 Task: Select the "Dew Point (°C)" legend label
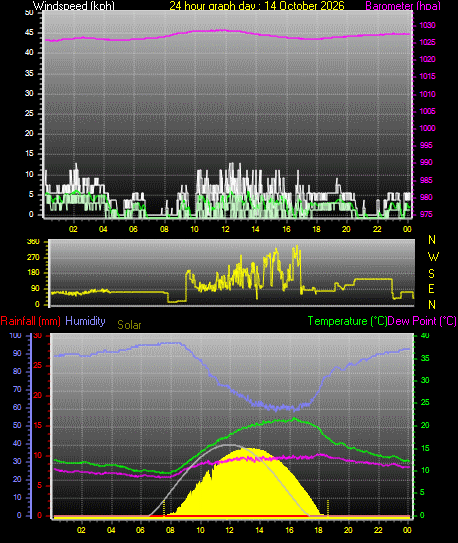click(x=422, y=321)
